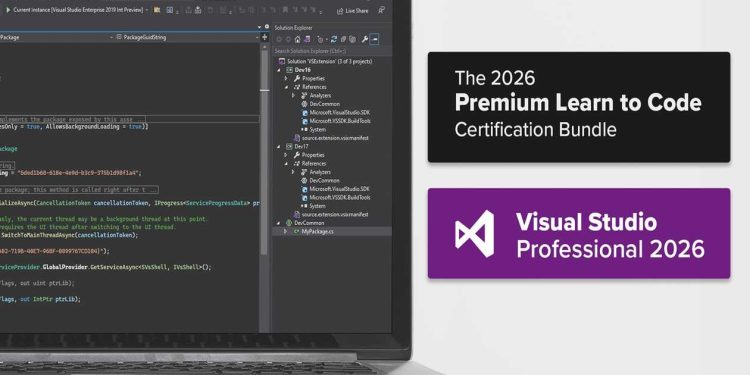This screenshot has width=750, height=375.
Task: Click the Pending Changes Filter icon
Action: (320, 40)
